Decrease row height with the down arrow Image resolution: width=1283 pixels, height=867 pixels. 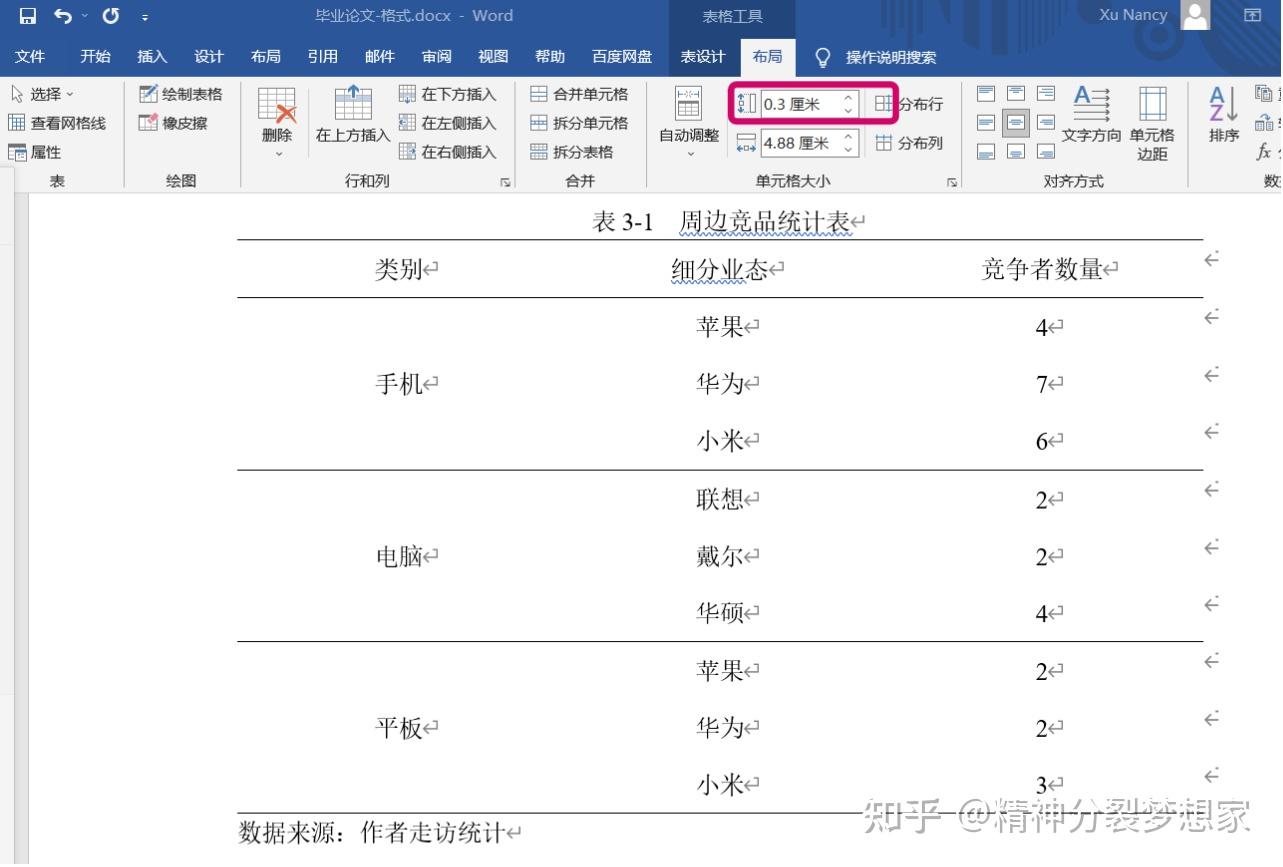848,110
